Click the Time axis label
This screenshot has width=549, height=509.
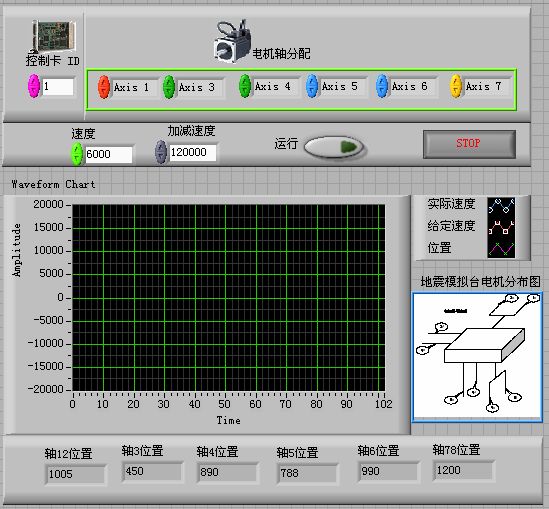(228, 420)
